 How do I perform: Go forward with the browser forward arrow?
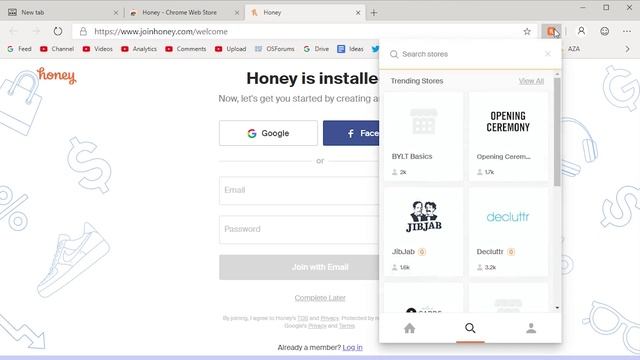click(x=36, y=31)
